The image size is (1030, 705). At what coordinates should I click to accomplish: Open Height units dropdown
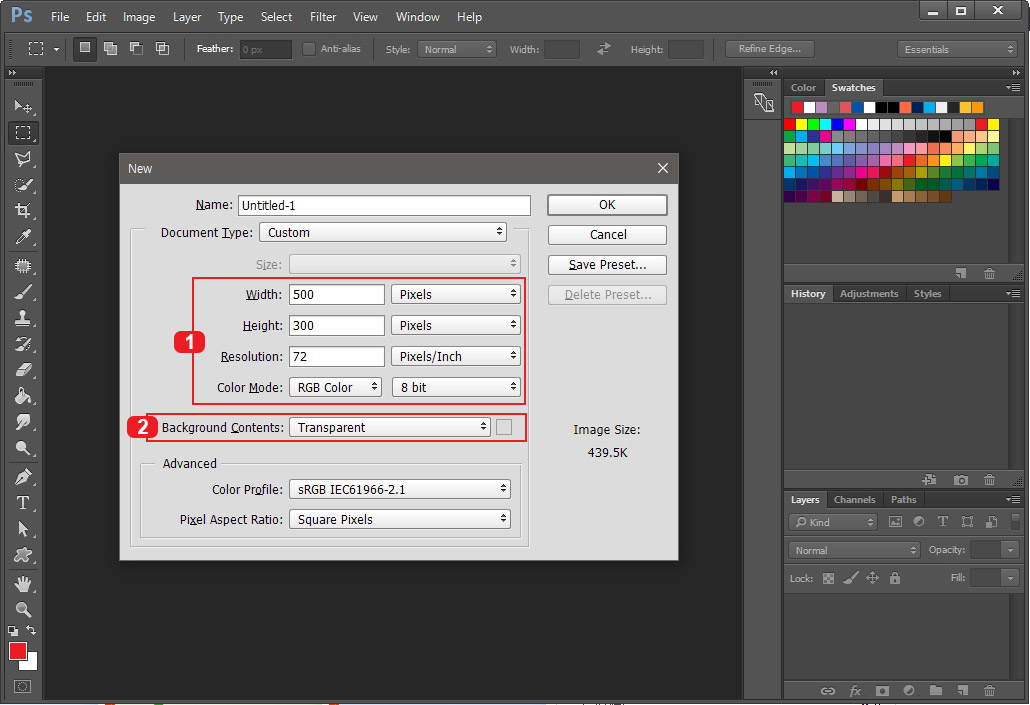pyautogui.click(x=456, y=325)
